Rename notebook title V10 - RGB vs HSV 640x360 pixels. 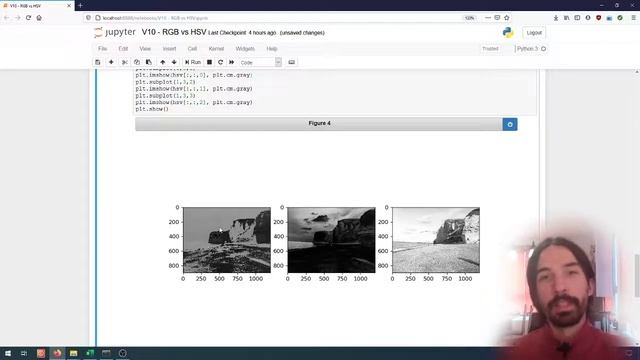tap(174, 32)
